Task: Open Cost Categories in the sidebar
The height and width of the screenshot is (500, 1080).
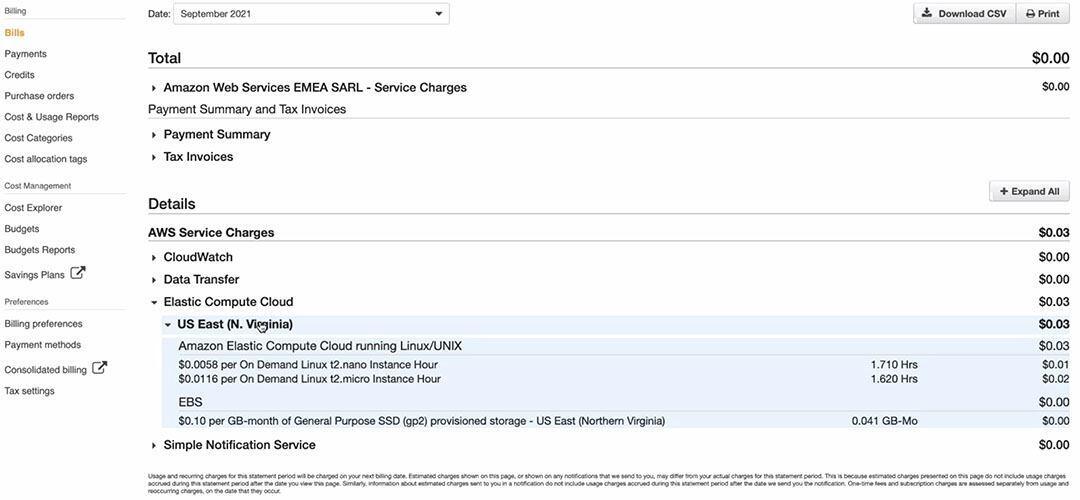Action: [x=39, y=138]
